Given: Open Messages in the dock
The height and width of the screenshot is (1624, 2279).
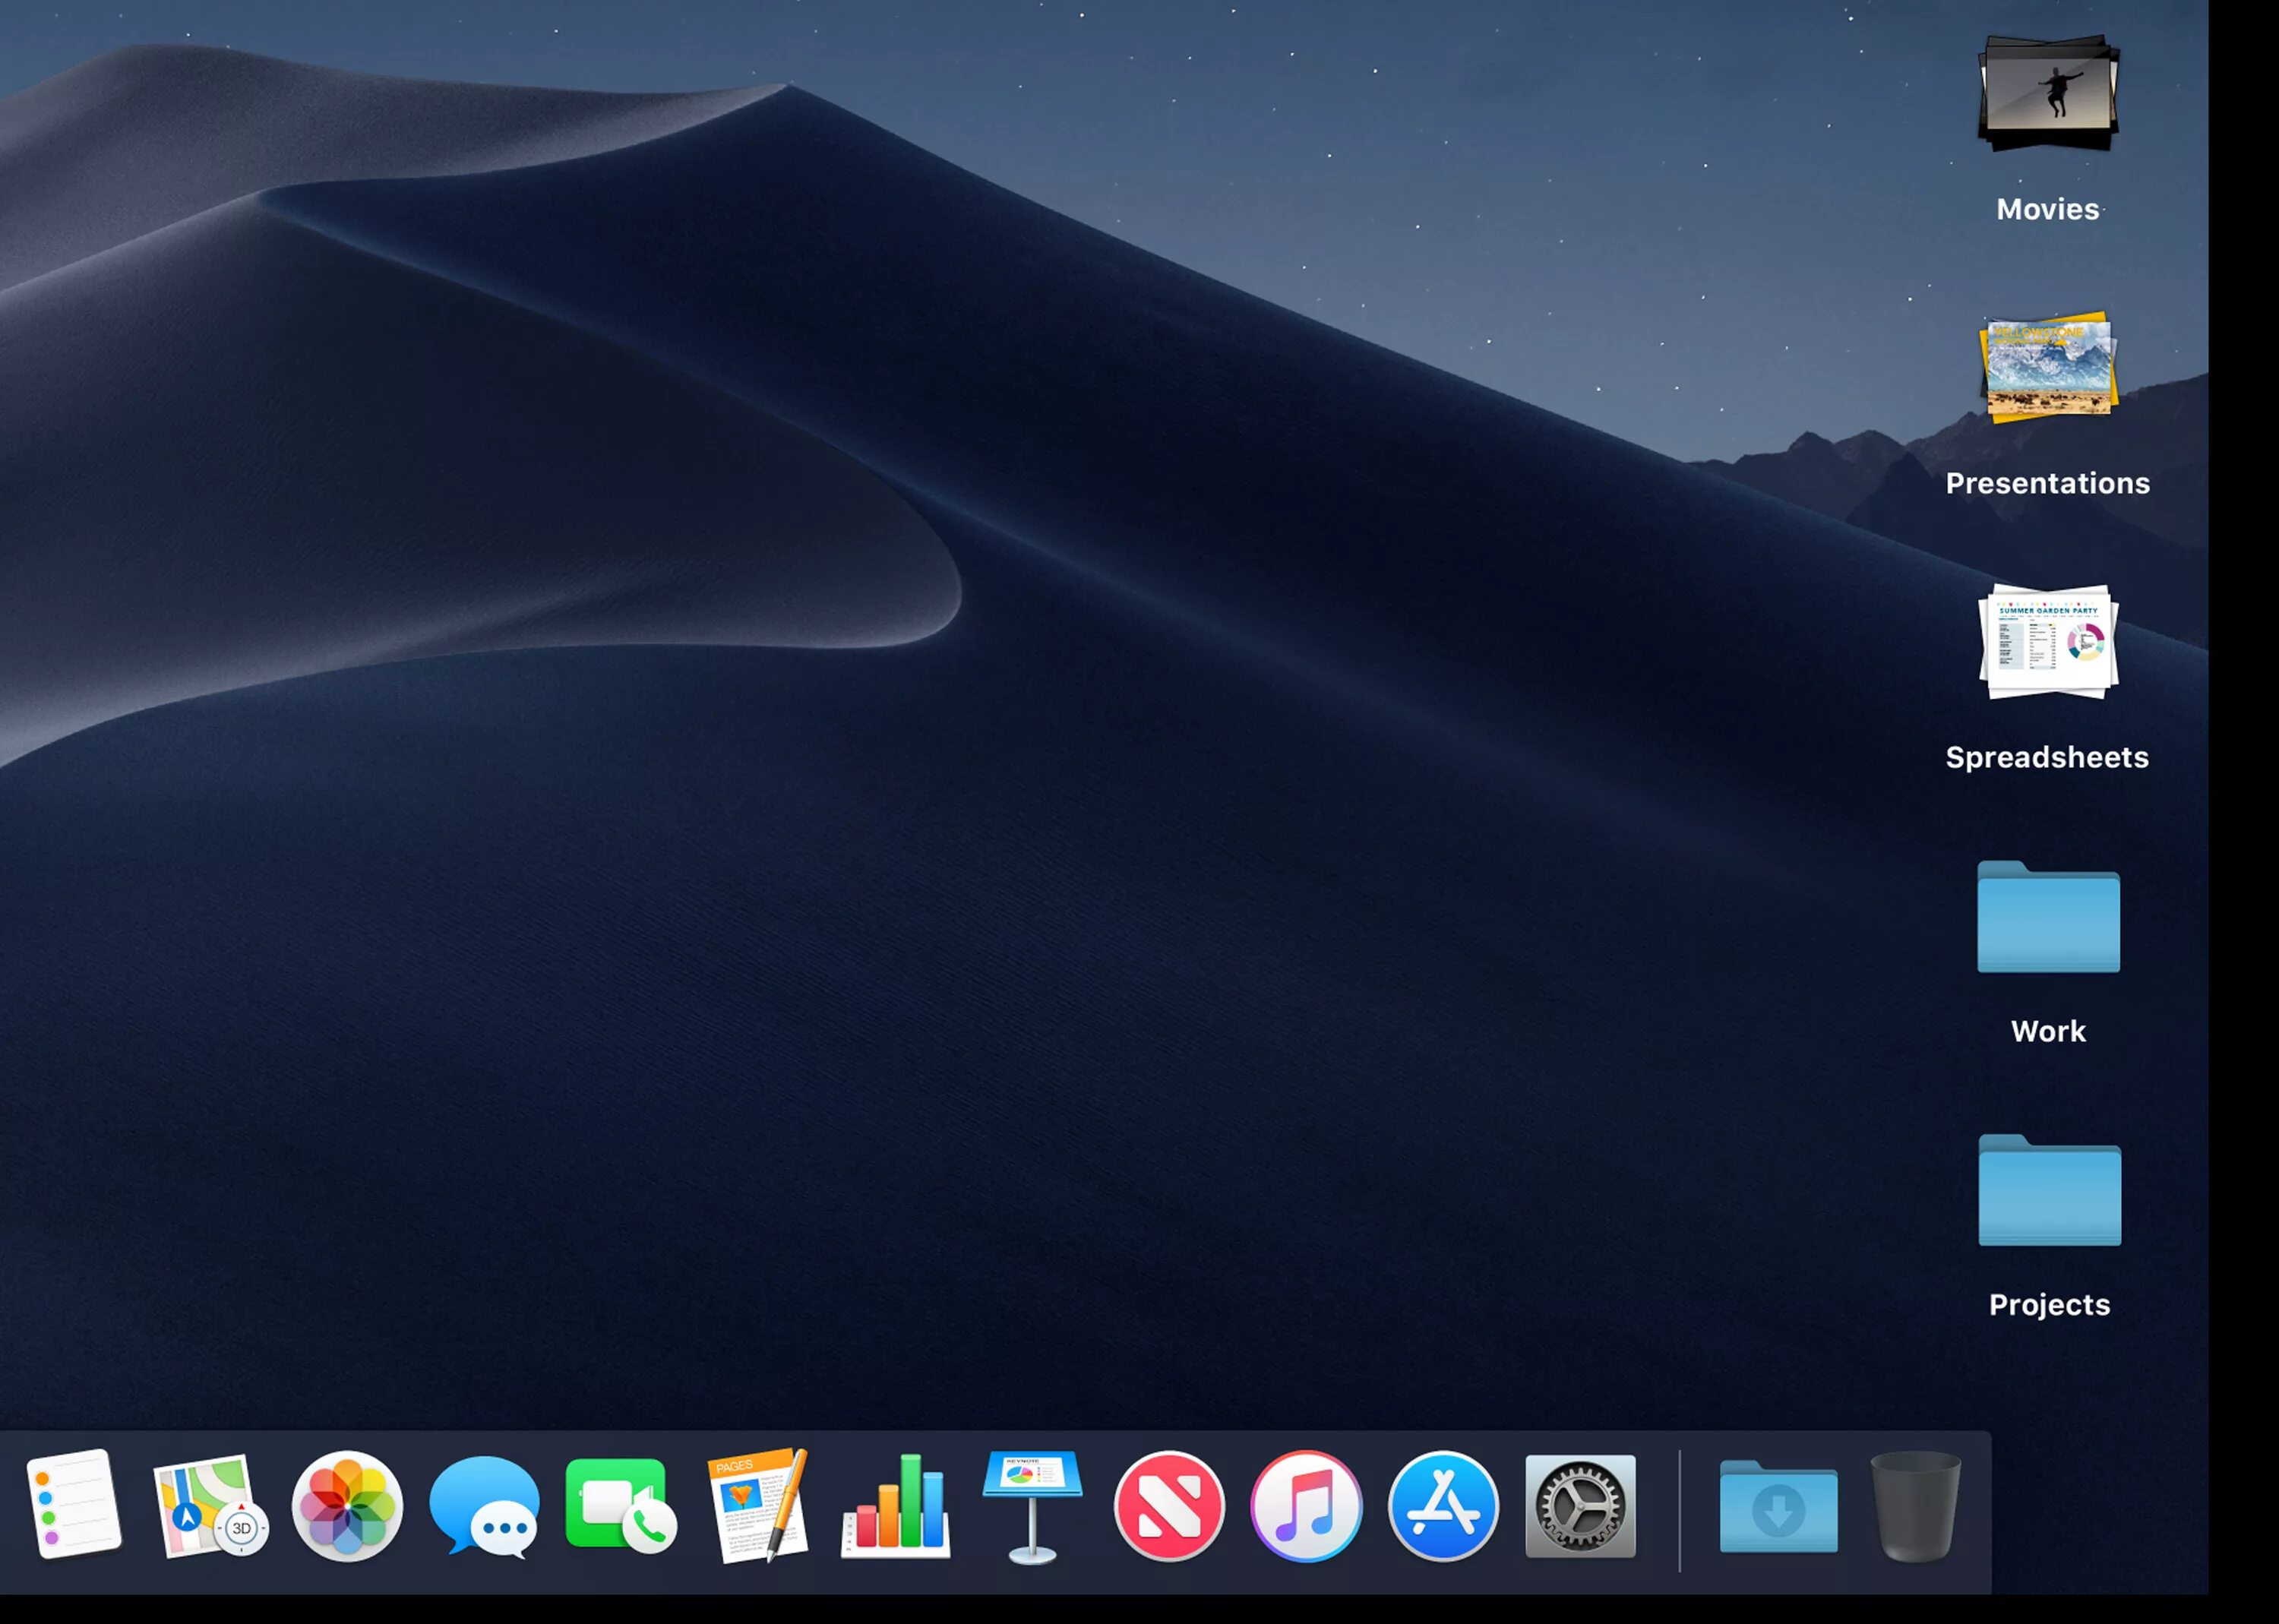Looking at the screenshot, I should (x=484, y=1506).
